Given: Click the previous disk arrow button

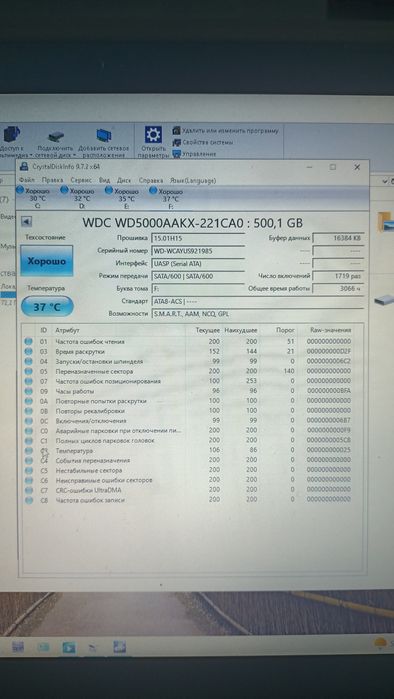Looking at the screenshot, I should click(27, 221).
